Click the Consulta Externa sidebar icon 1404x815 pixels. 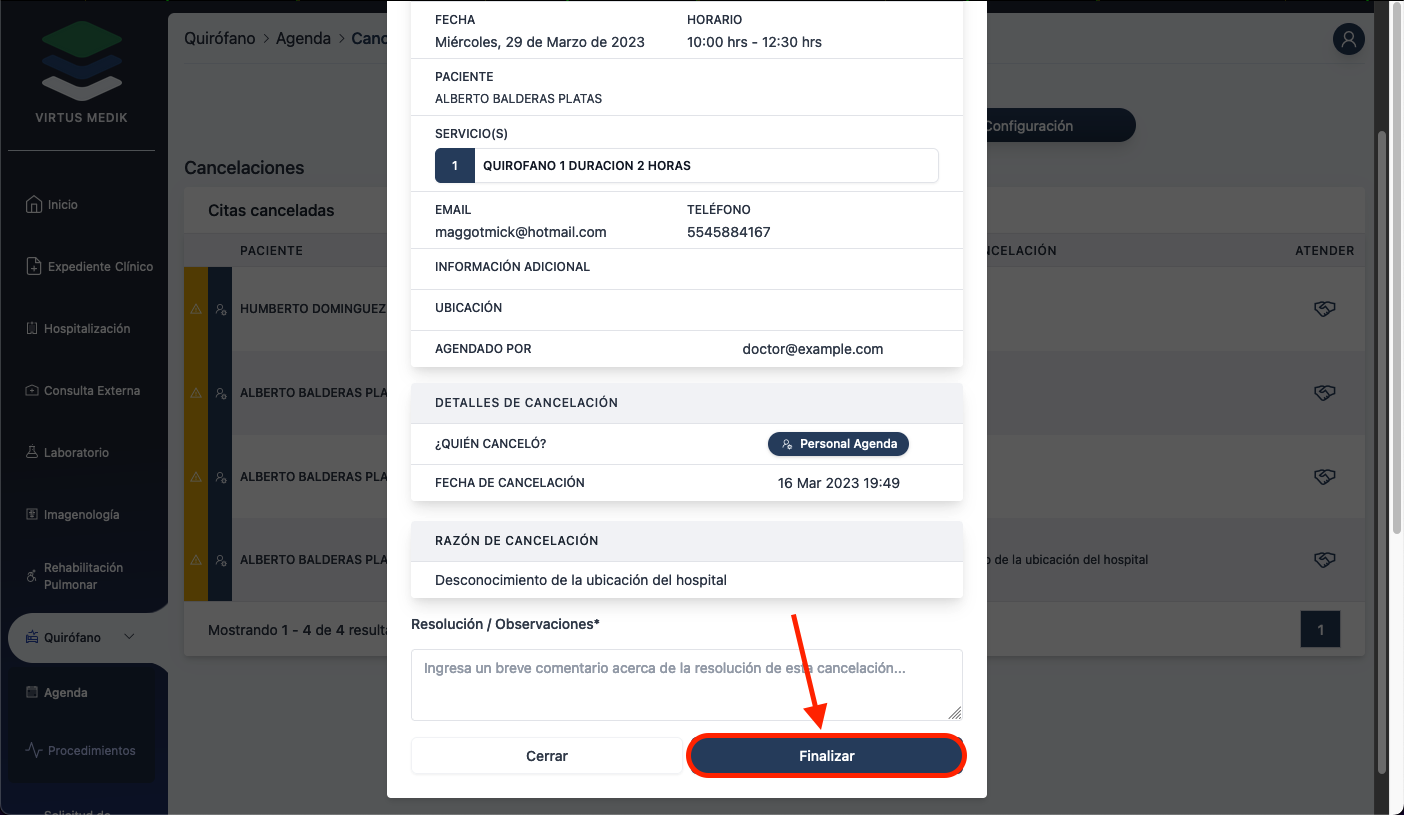[32, 391]
